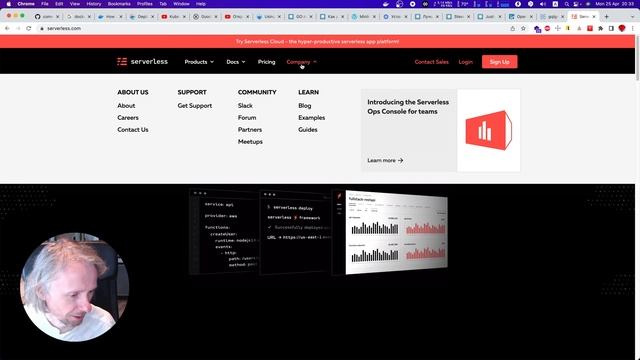
Task: Click the Ops Console chart illustration
Action: point(489,130)
